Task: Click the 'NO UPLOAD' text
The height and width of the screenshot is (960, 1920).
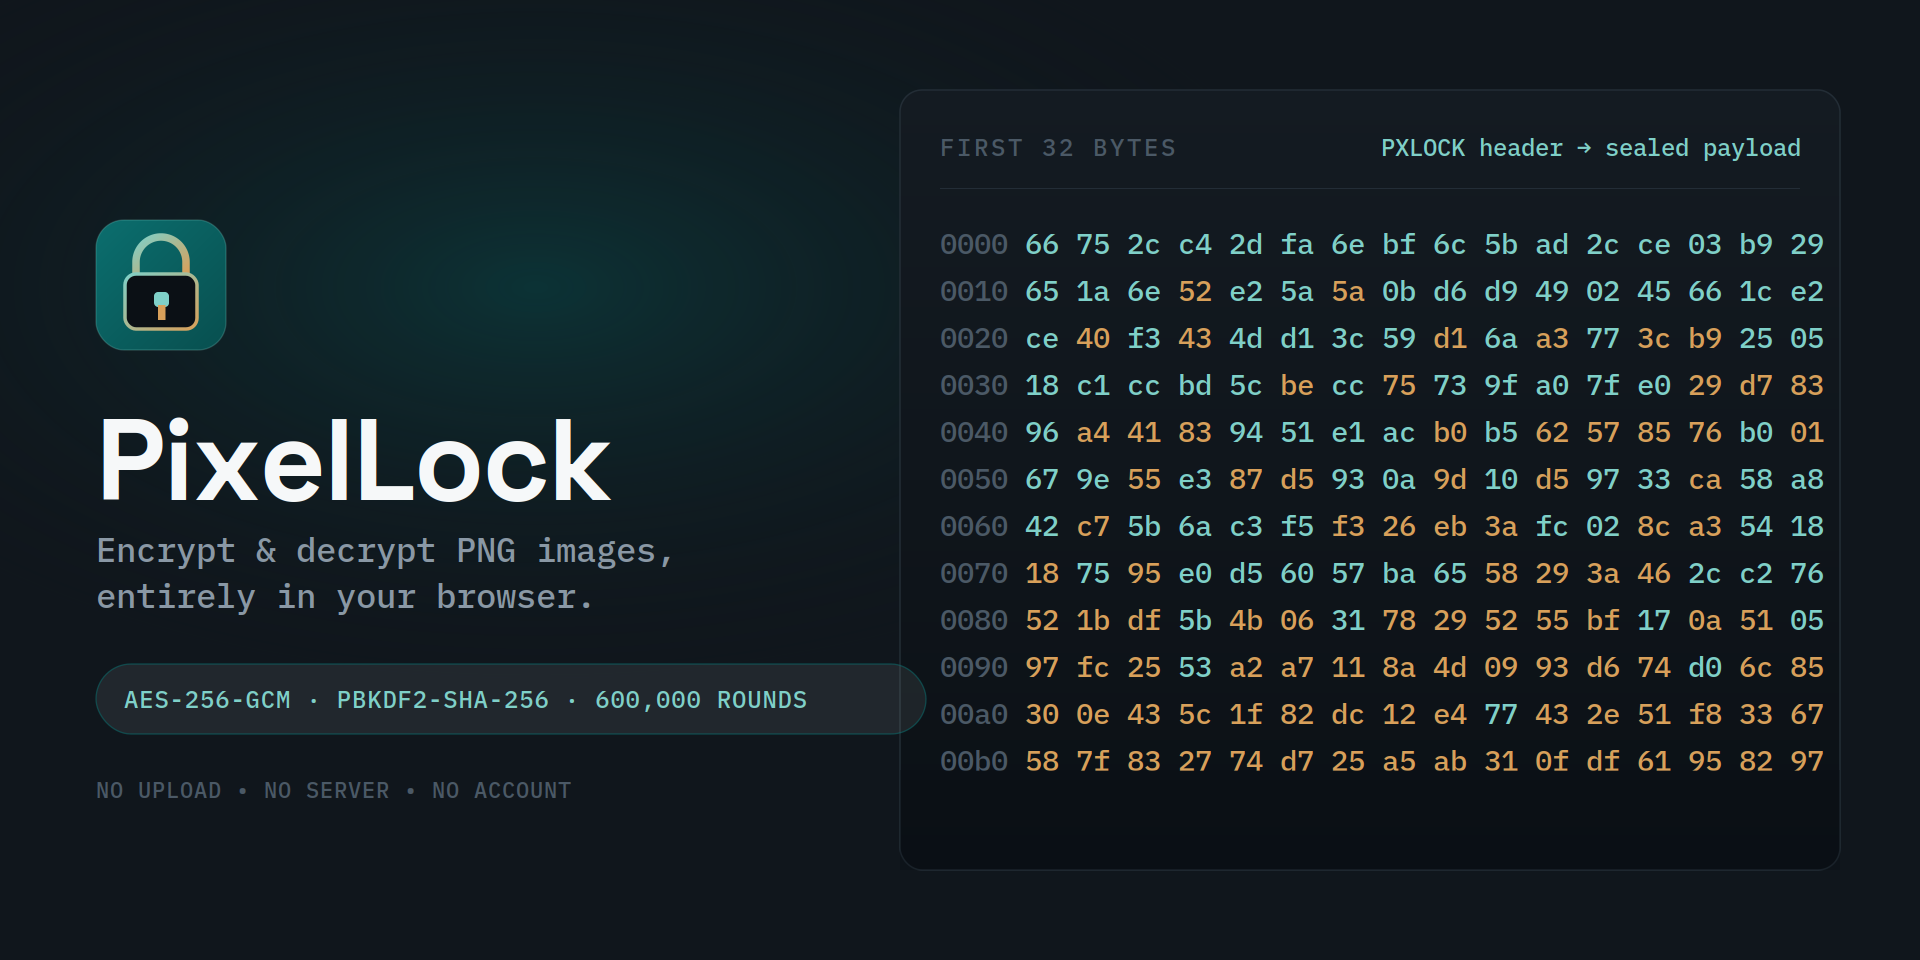Action: (x=159, y=791)
